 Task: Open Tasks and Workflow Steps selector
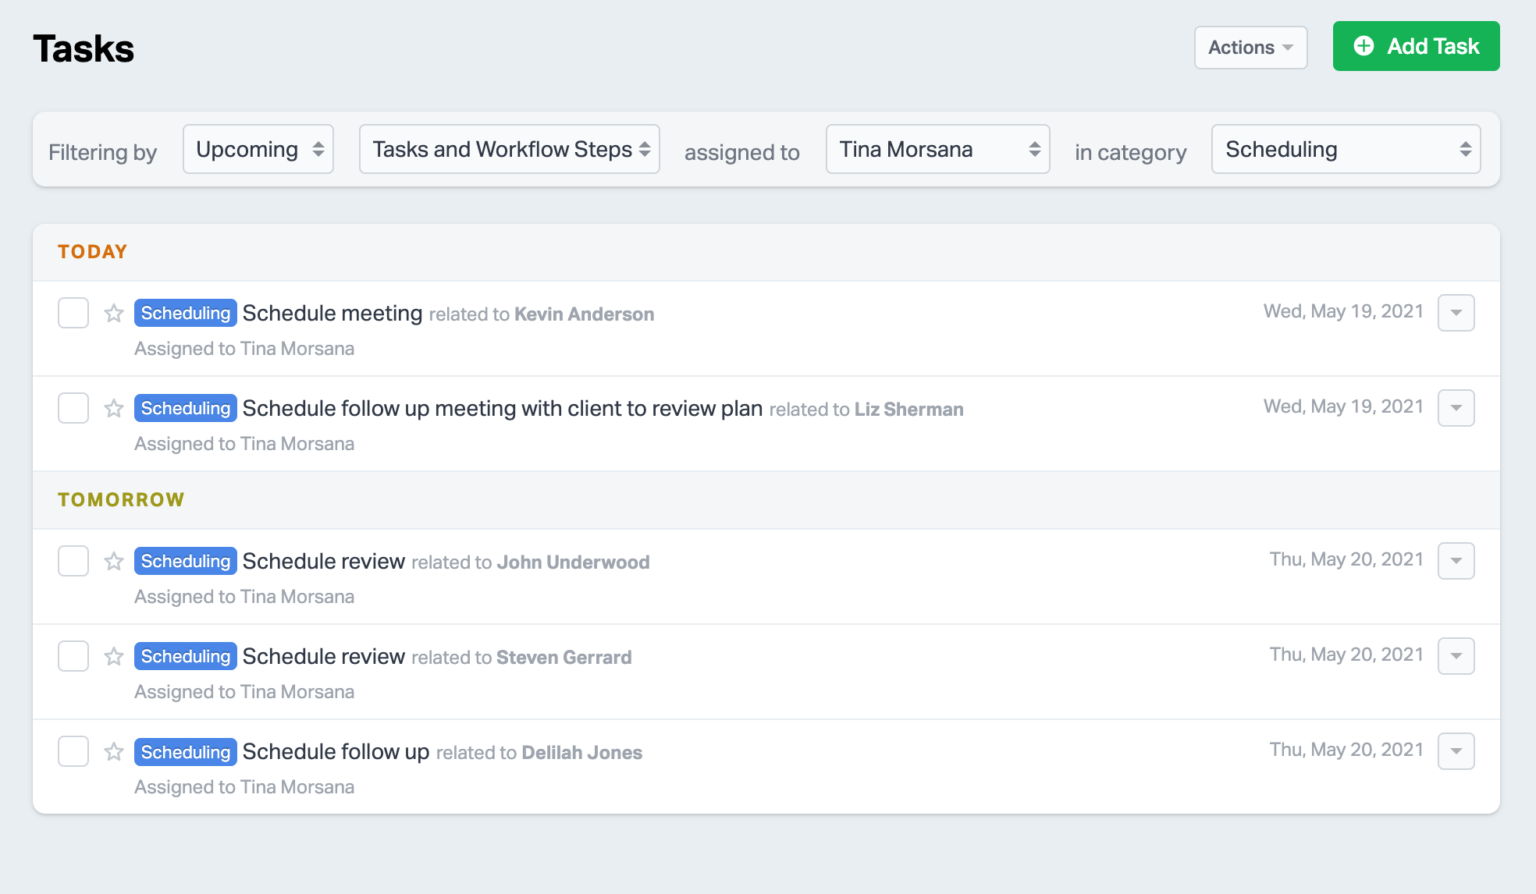coord(509,148)
